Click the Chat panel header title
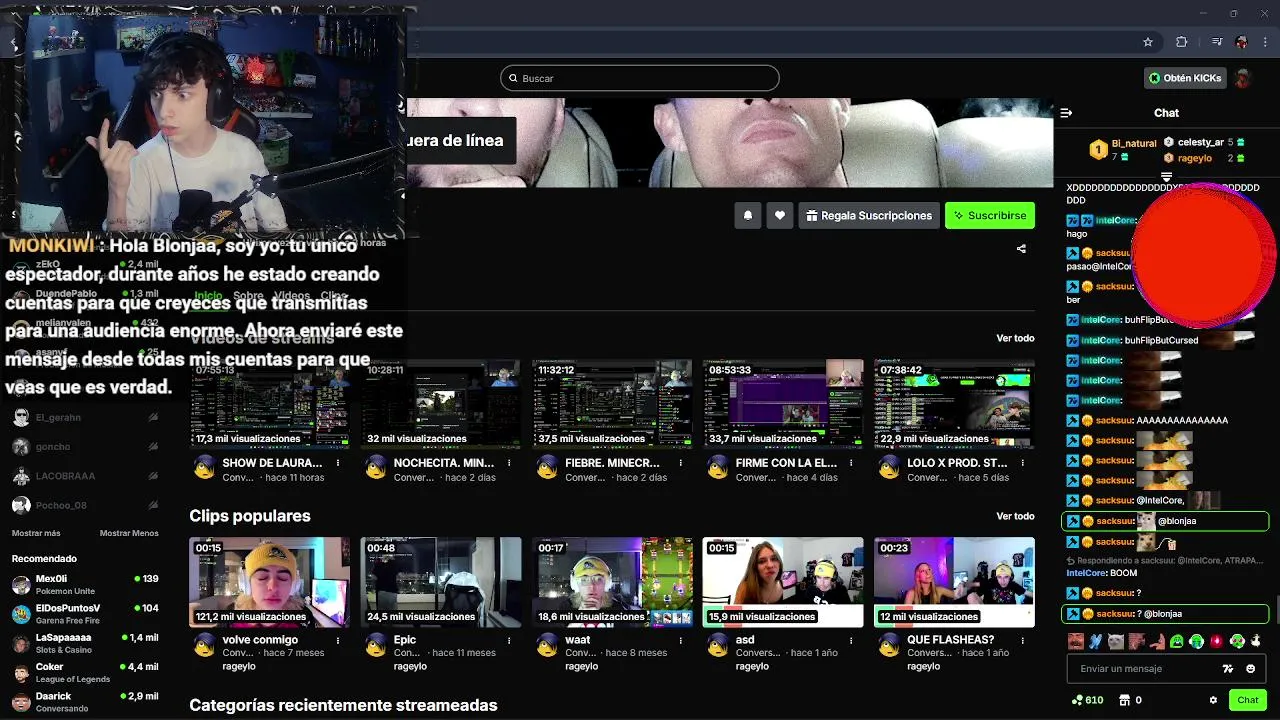Screen dimensions: 1280x720 click(1166, 113)
